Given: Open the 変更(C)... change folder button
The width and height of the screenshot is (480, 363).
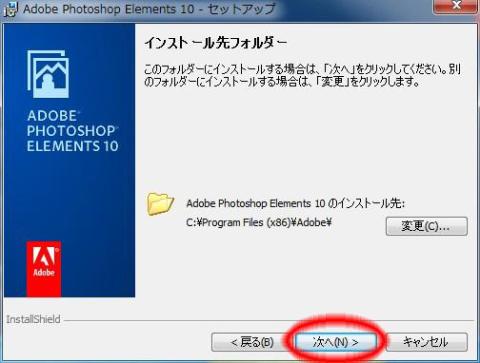Looking at the screenshot, I should [427, 226].
